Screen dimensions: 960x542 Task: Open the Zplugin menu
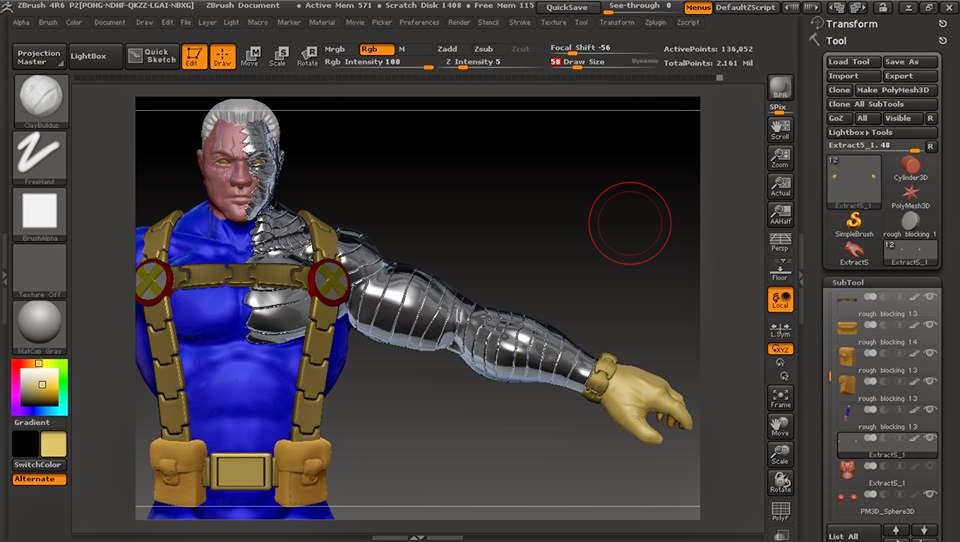point(656,22)
